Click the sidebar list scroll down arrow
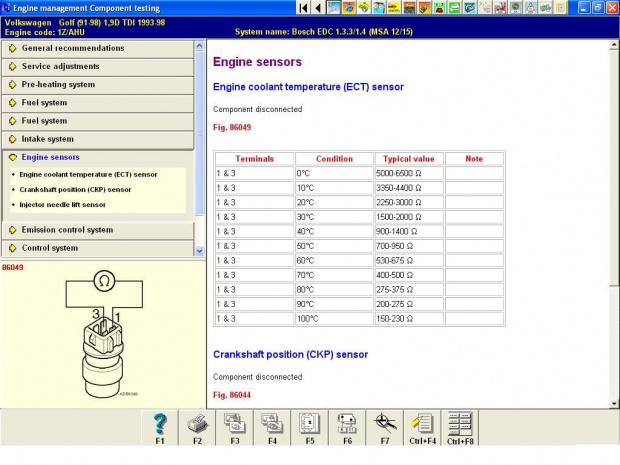This screenshot has width=620, height=465. [199, 251]
